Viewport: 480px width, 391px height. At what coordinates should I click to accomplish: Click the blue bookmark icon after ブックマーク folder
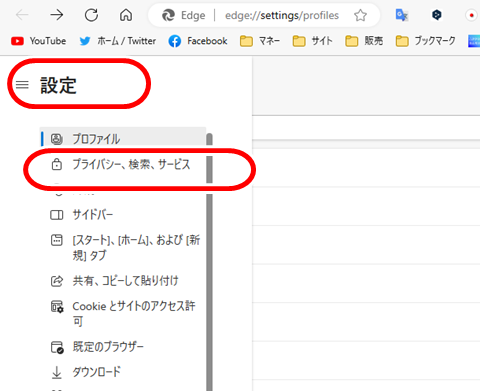click(474, 41)
